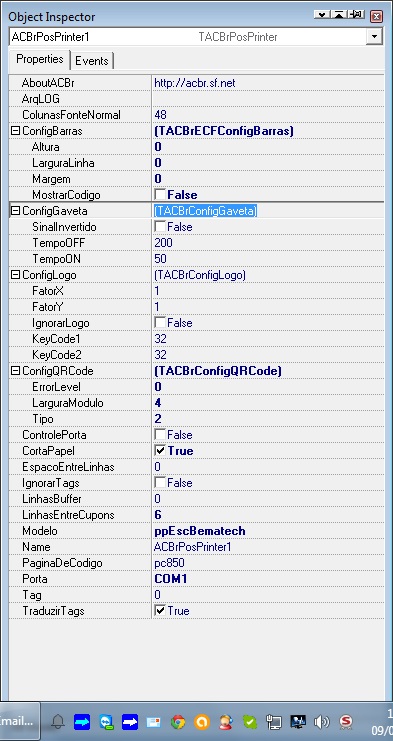This screenshot has height=741, width=393.
Task: Select the EspacoEntreLinhas property name
Action: tap(68, 467)
